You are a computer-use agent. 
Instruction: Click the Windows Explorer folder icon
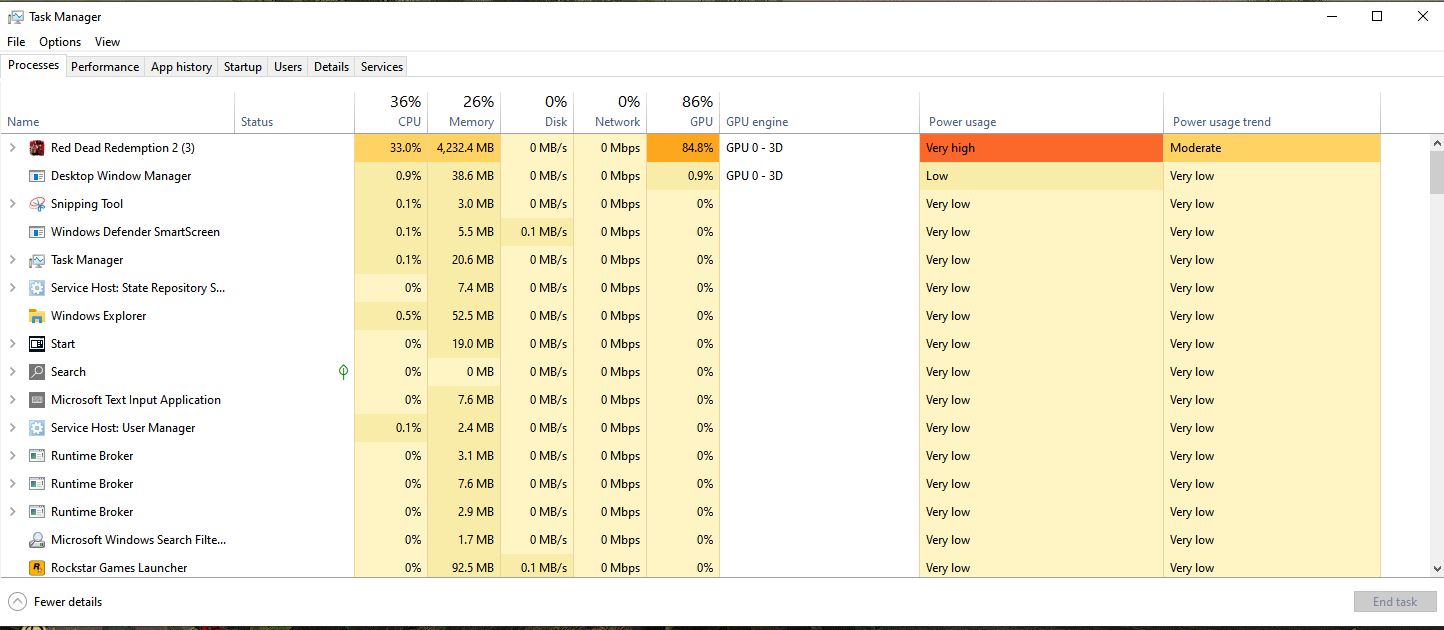pyautogui.click(x=37, y=316)
